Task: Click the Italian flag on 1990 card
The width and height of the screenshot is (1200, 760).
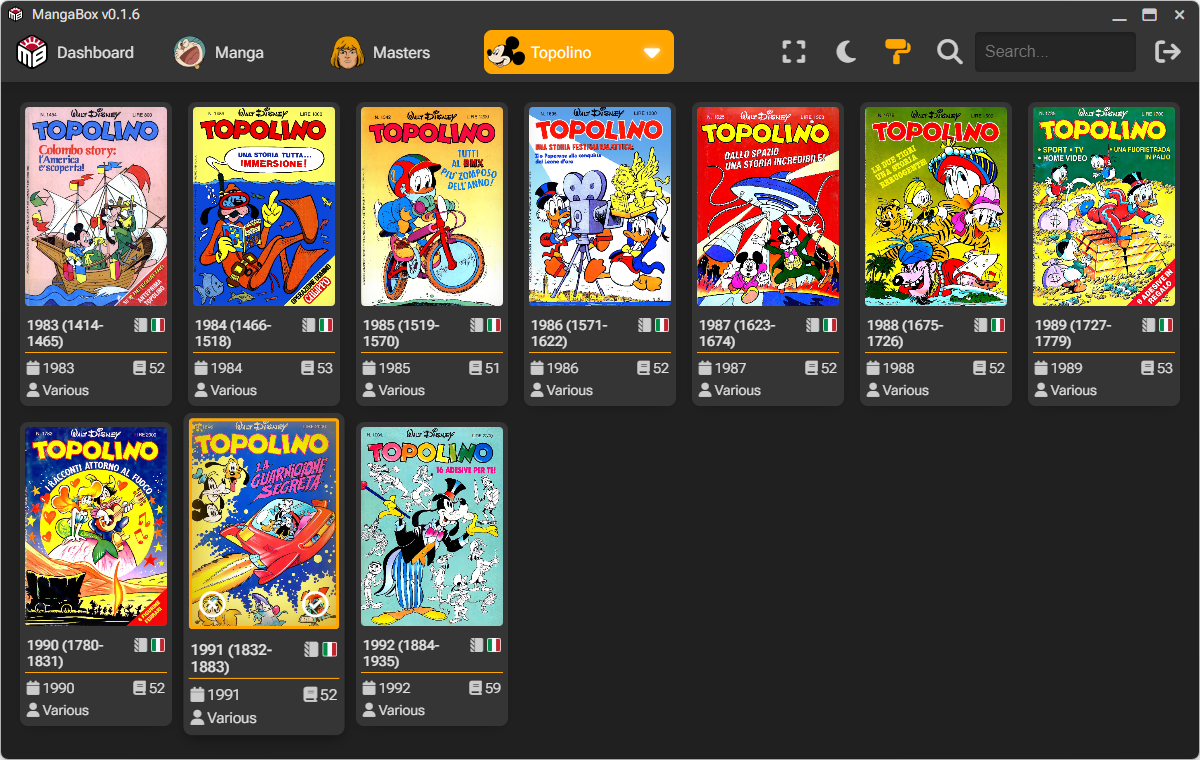Action: (x=158, y=645)
